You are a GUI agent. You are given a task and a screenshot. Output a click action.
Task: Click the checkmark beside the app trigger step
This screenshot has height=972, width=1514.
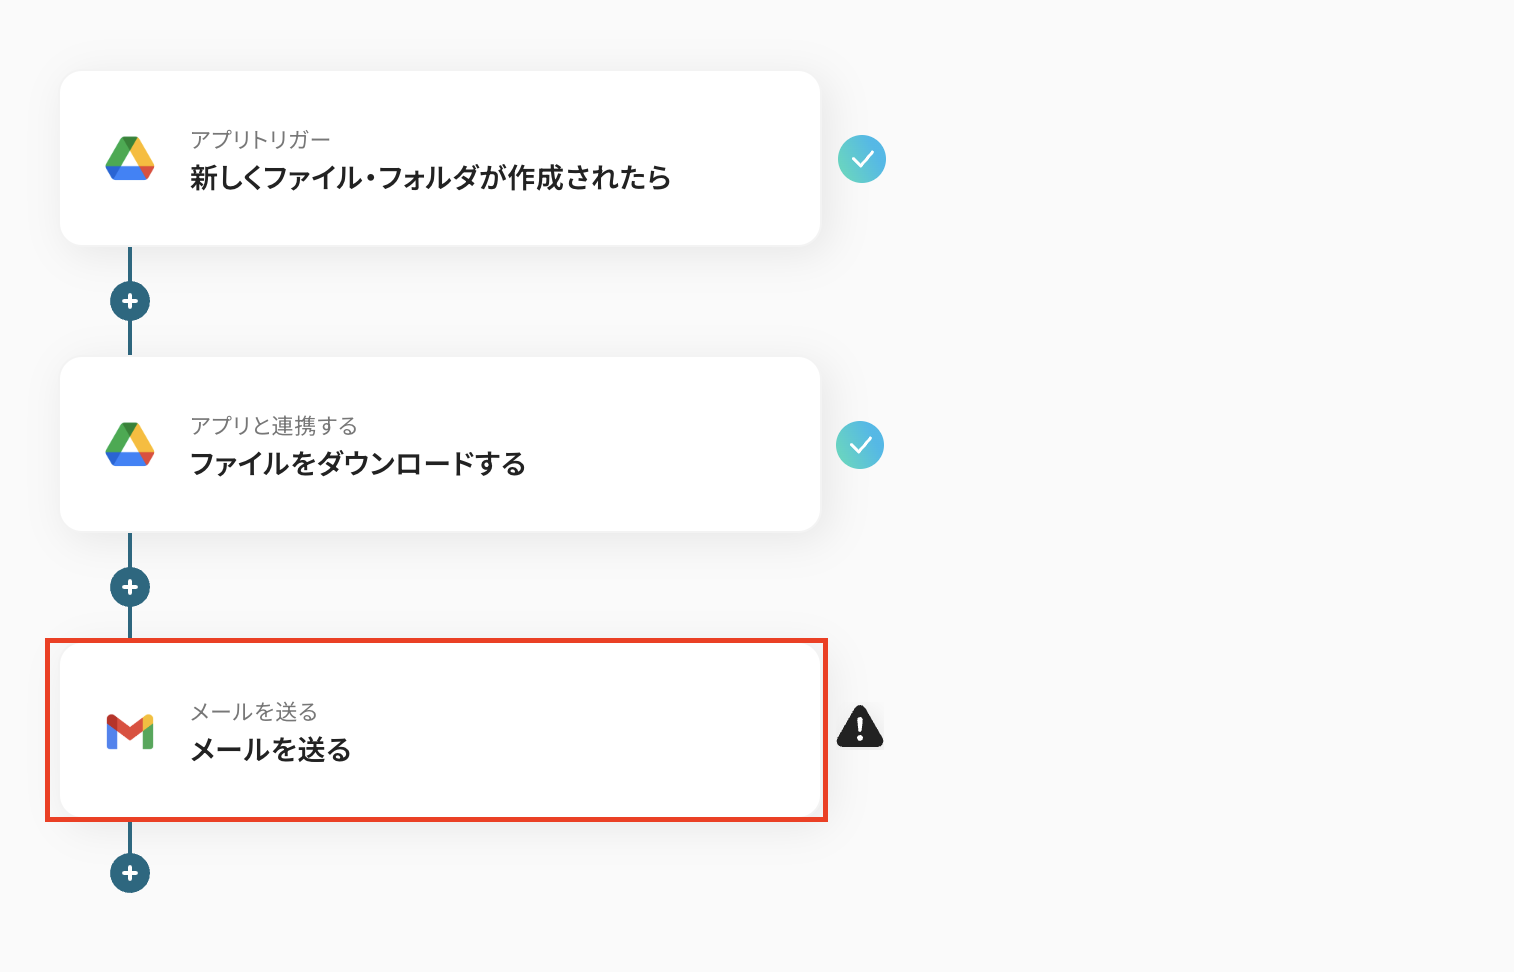point(862,159)
